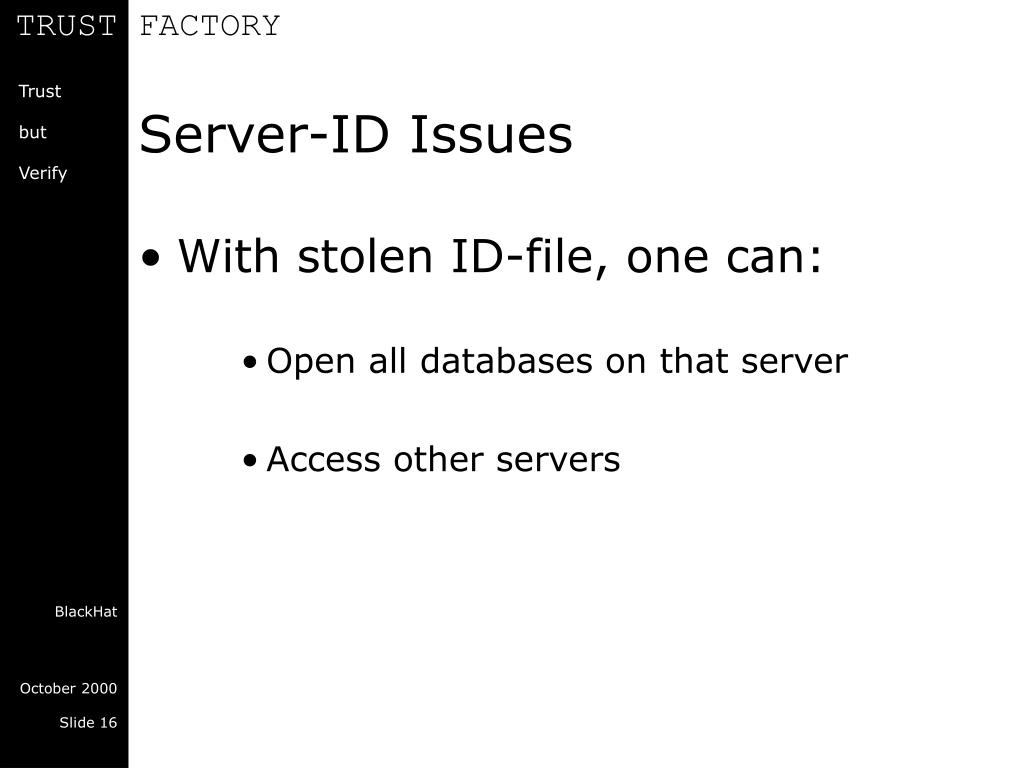The image size is (1024, 768).
Task: Click the main bullet dot before With
Action: (x=151, y=258)
